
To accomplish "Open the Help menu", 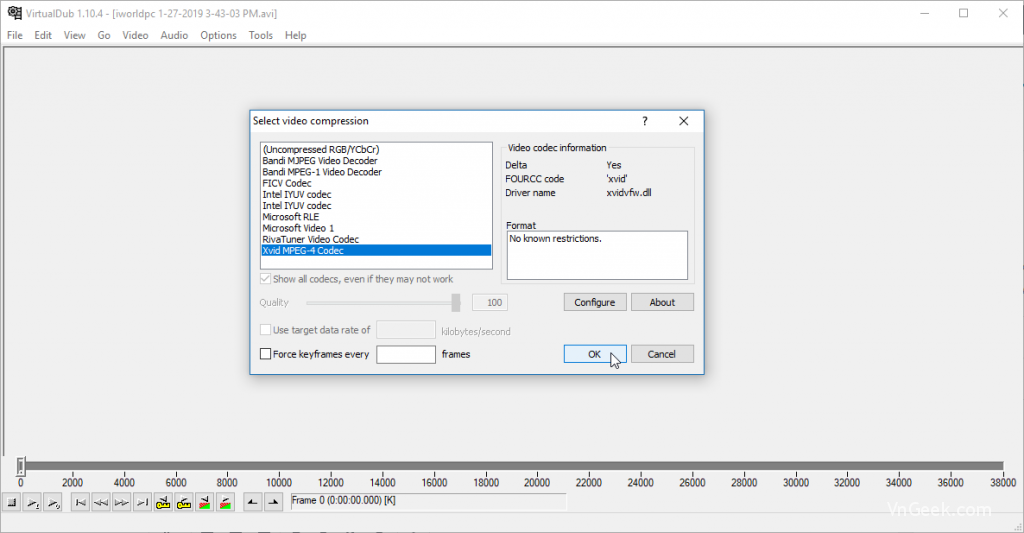I will click(x=295, y=35).
